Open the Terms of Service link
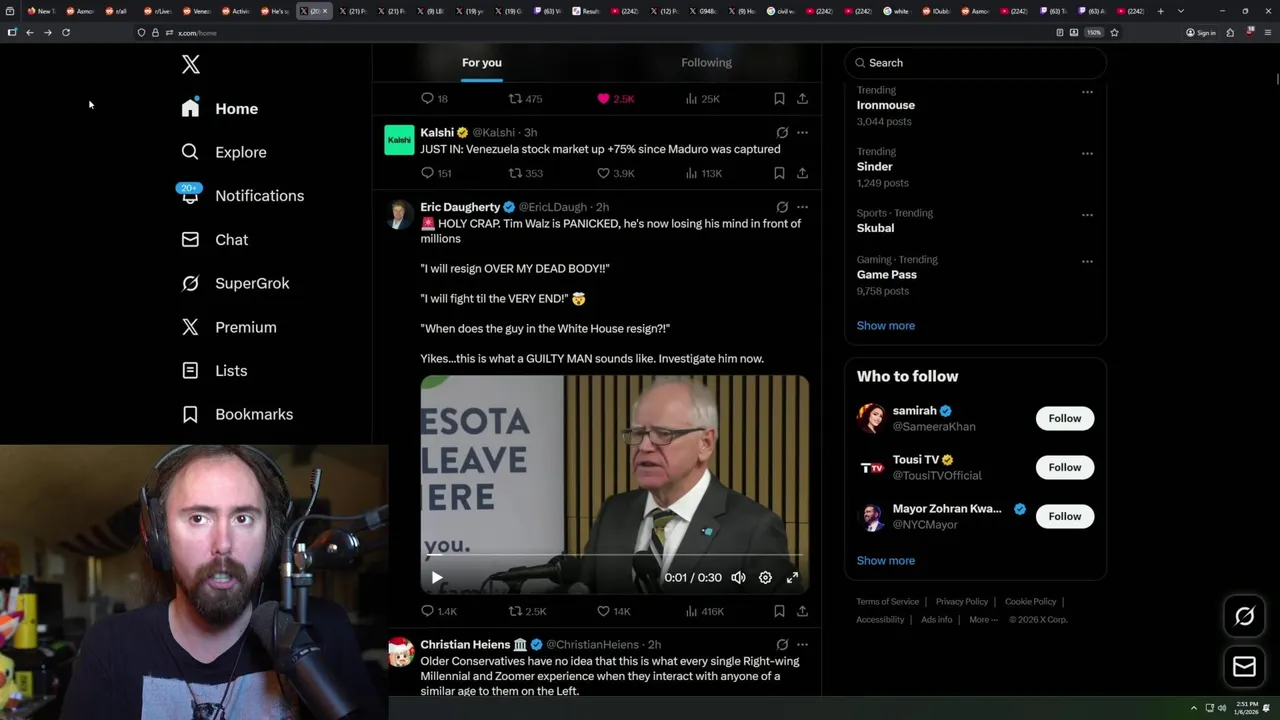Viewport: 1280px width, 720px height. 887,602
